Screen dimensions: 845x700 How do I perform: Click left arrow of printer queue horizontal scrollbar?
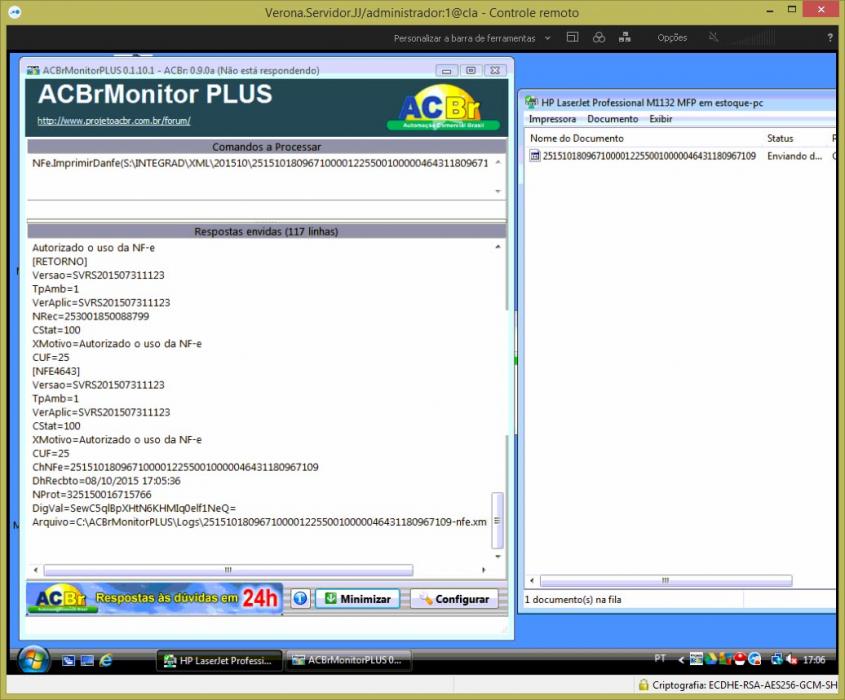pos(532,580)
